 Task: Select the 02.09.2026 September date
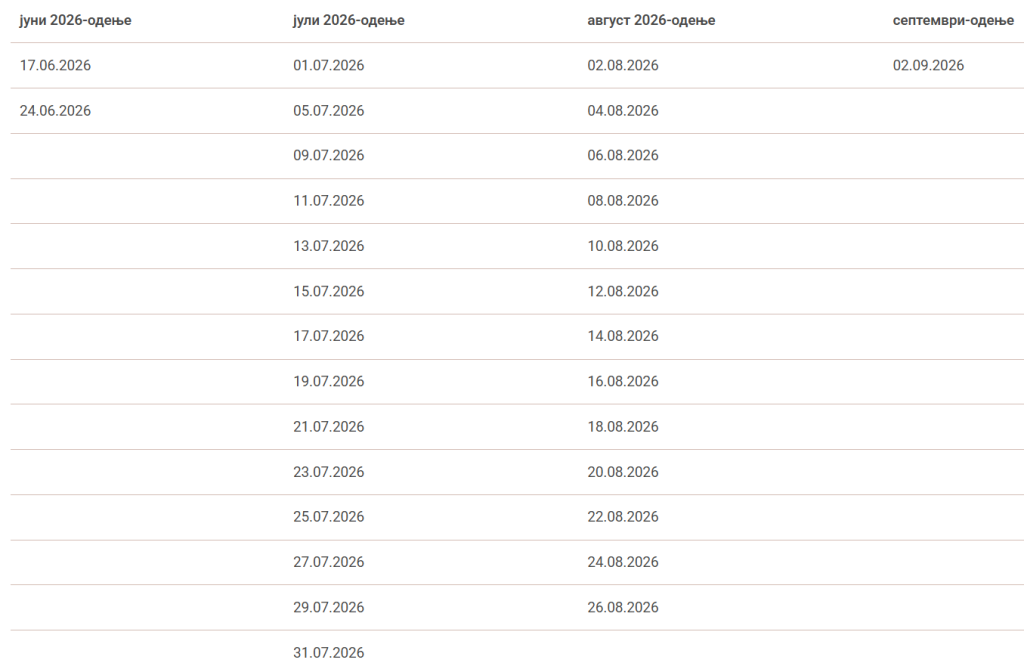(928, 66)
